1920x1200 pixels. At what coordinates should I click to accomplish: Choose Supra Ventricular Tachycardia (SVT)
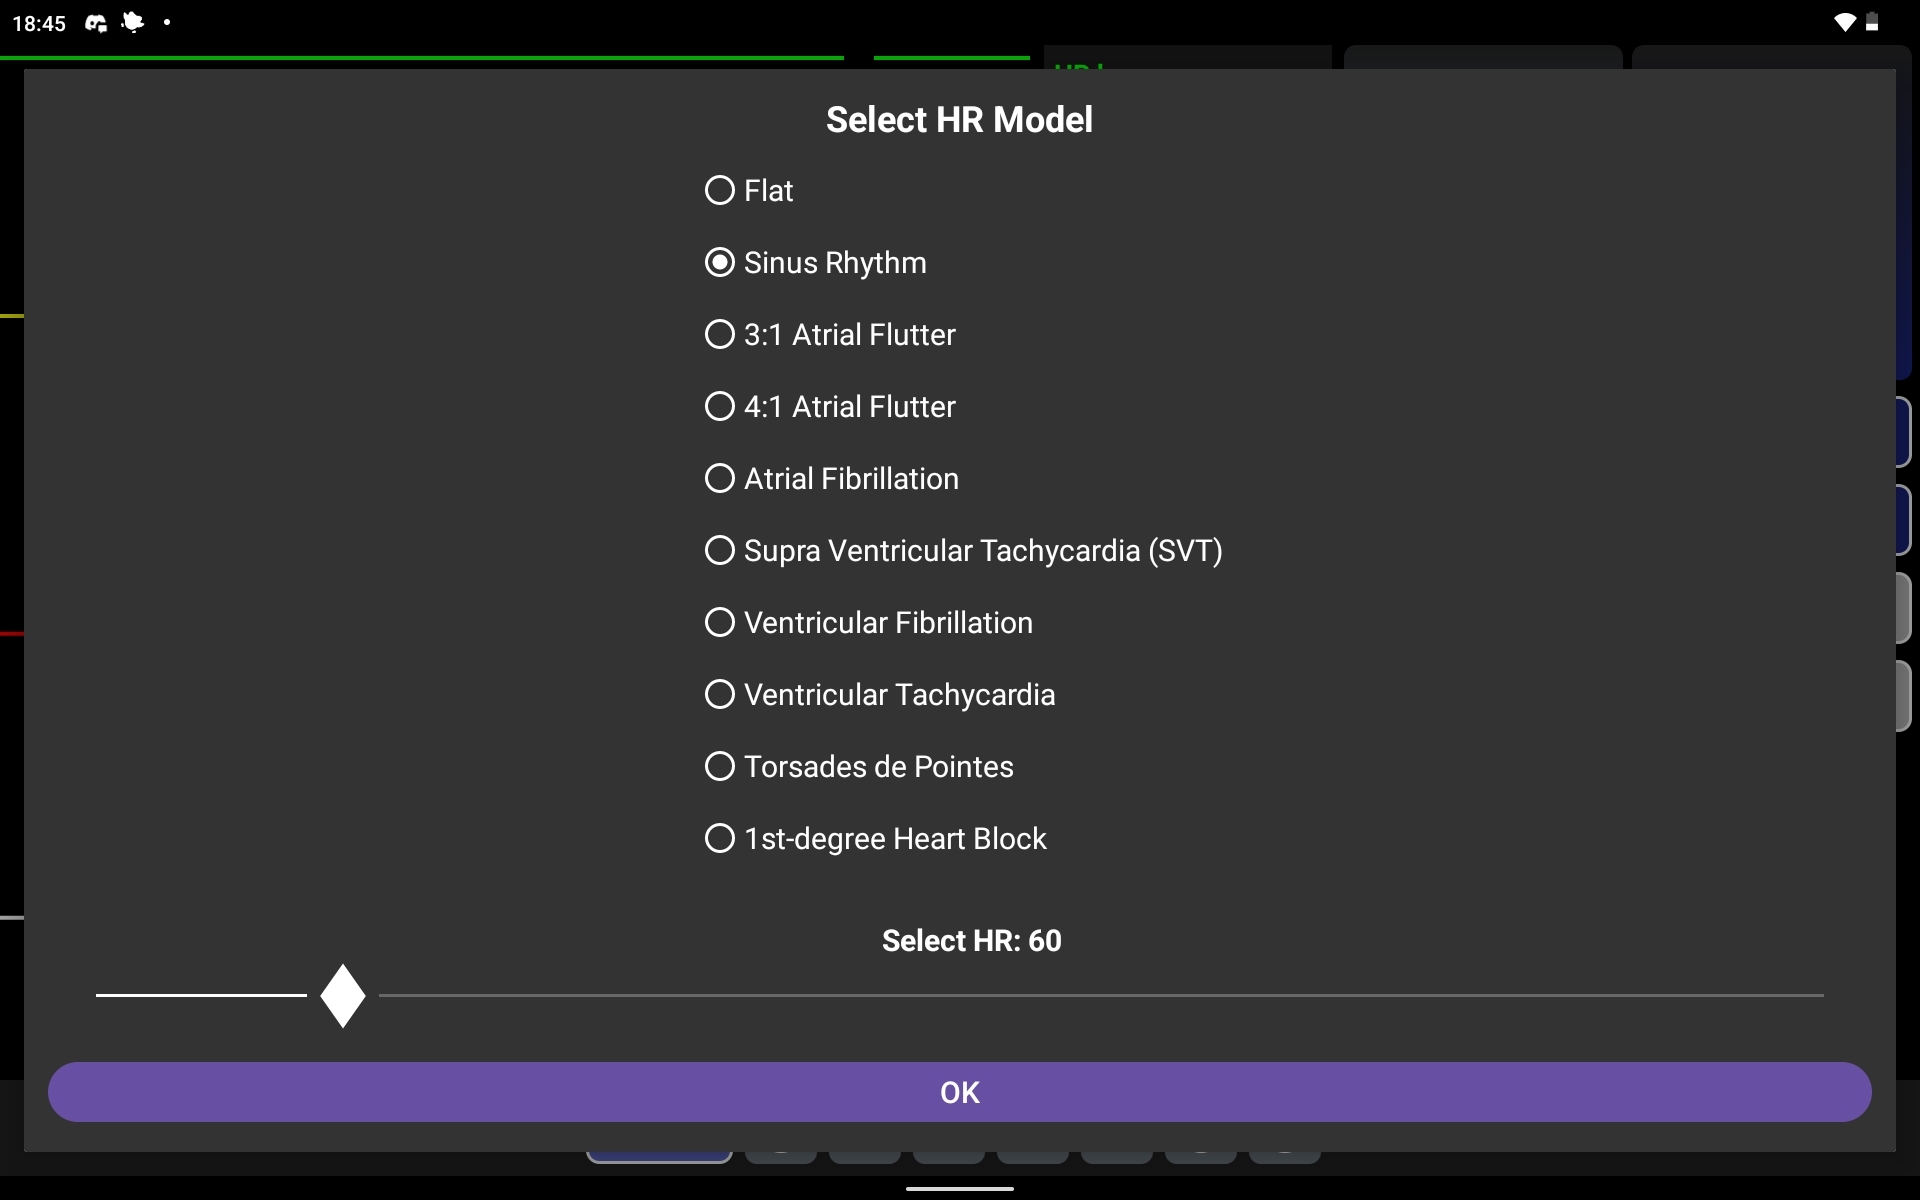[x=720, y=550]
